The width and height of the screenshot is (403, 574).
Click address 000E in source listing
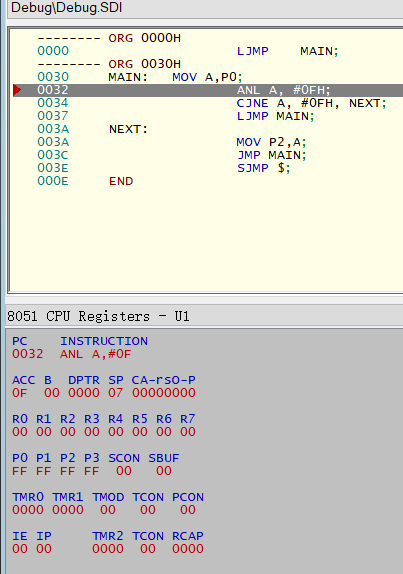tap(53, 181)
